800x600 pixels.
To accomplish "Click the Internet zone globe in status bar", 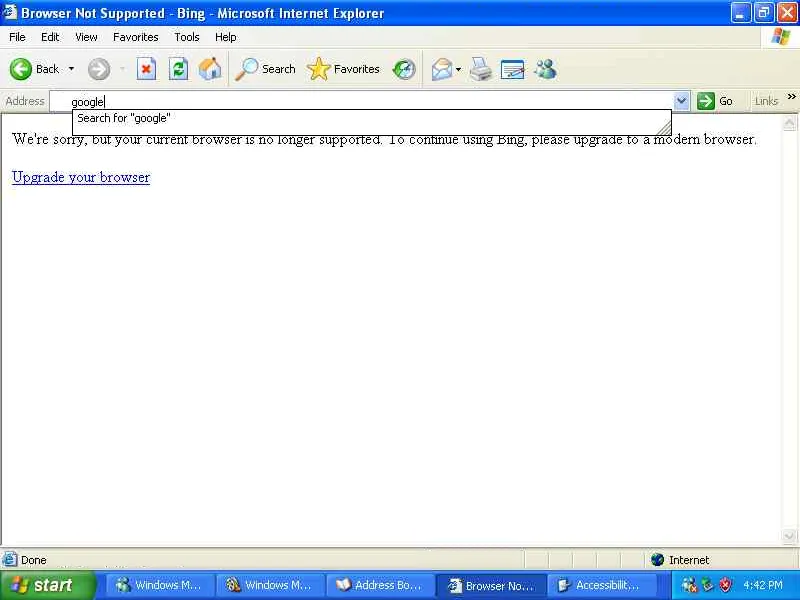I will point(657,560).
